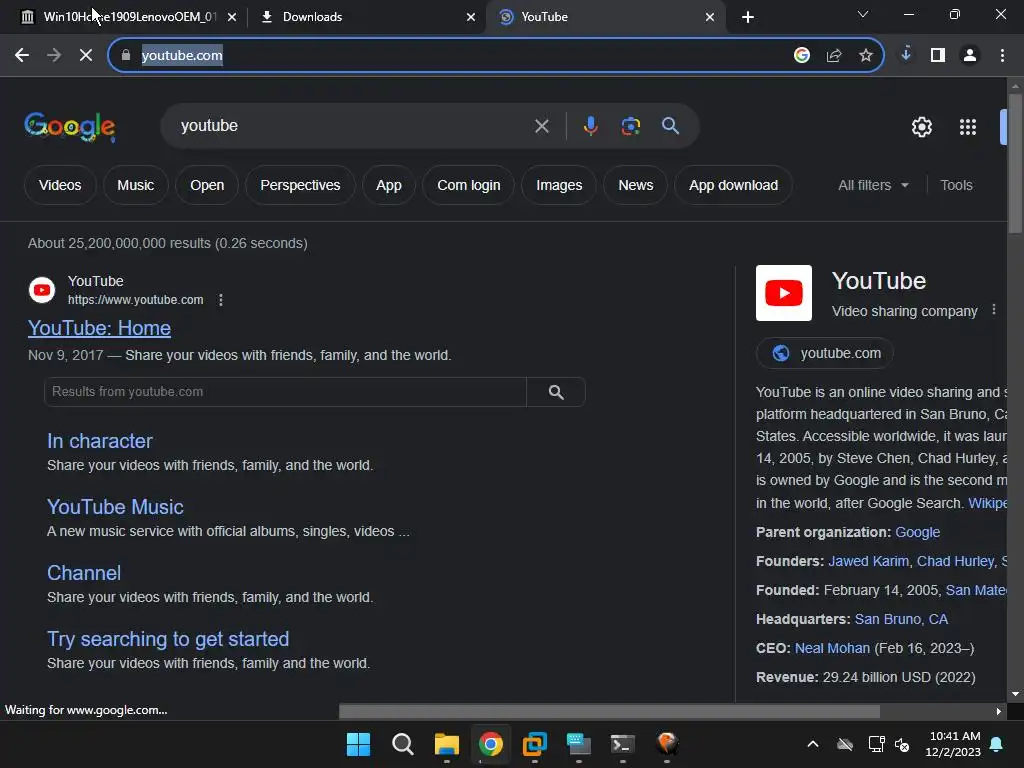
Task: Stop loading the page
Action: 86,56
